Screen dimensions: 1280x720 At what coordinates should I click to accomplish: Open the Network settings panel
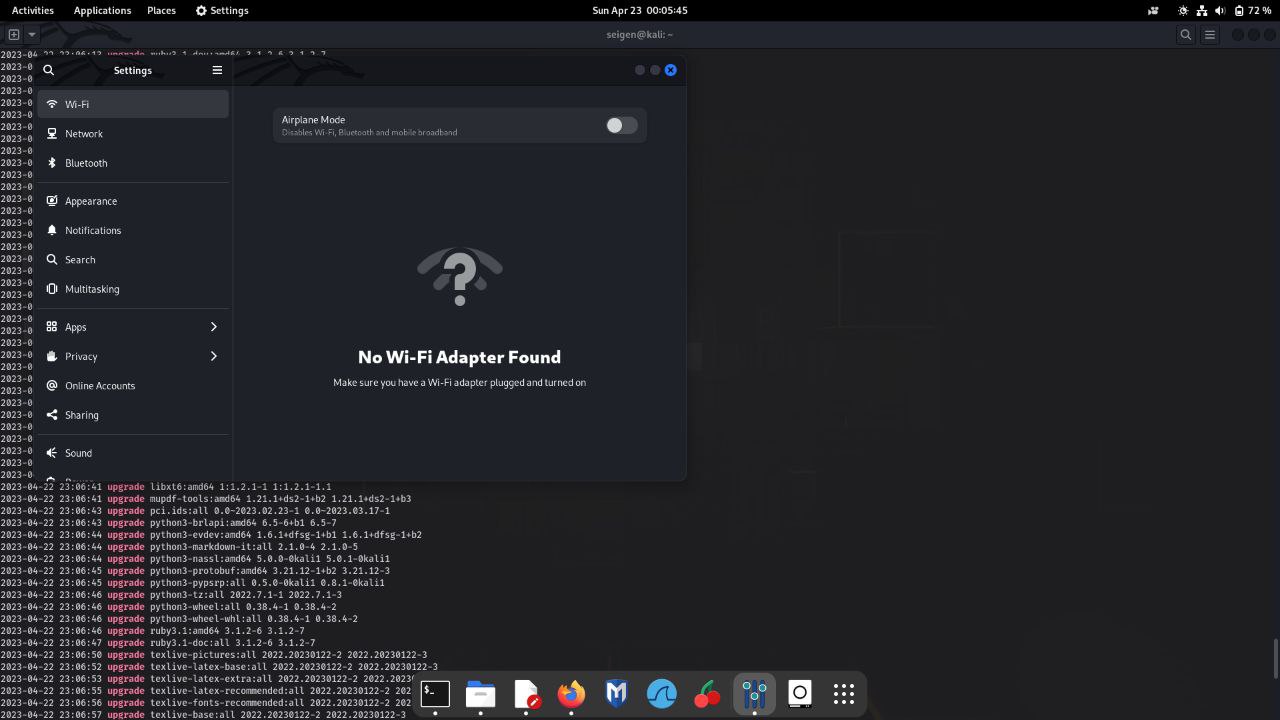pyautogui.click(x=84, y=134)
